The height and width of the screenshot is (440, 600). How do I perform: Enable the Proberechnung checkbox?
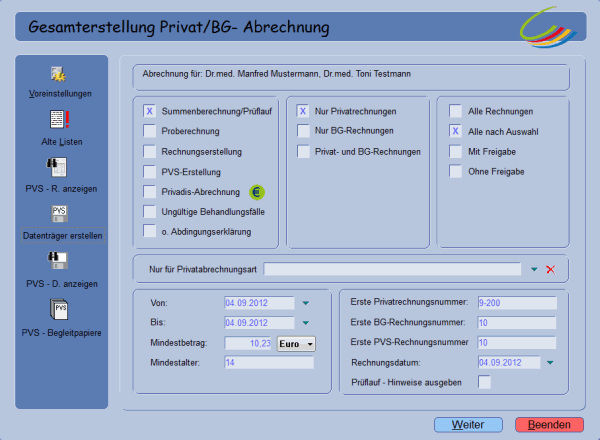point(150,131)
